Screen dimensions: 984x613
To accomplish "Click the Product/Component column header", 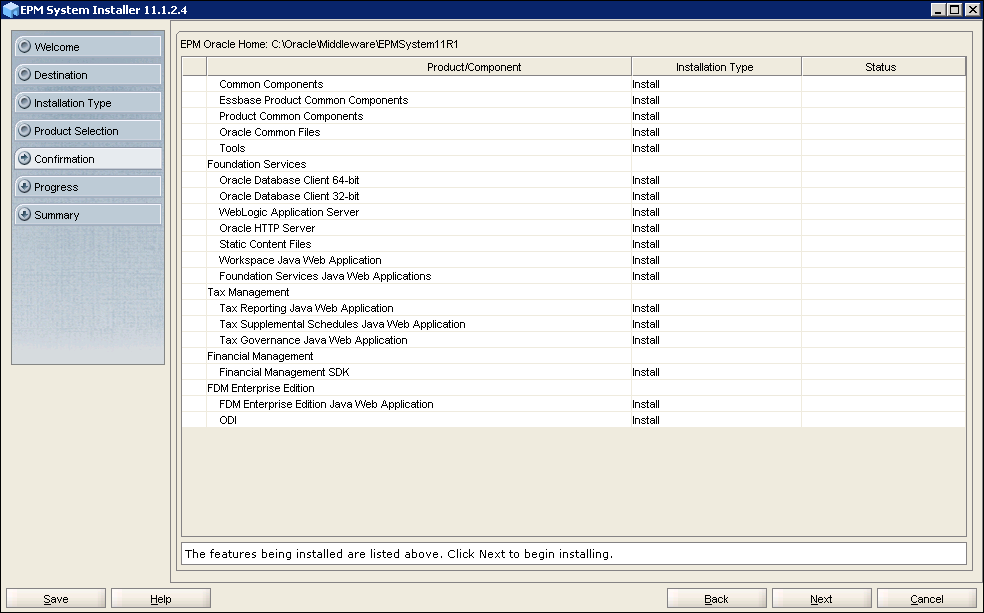I will tap(419, 67).
